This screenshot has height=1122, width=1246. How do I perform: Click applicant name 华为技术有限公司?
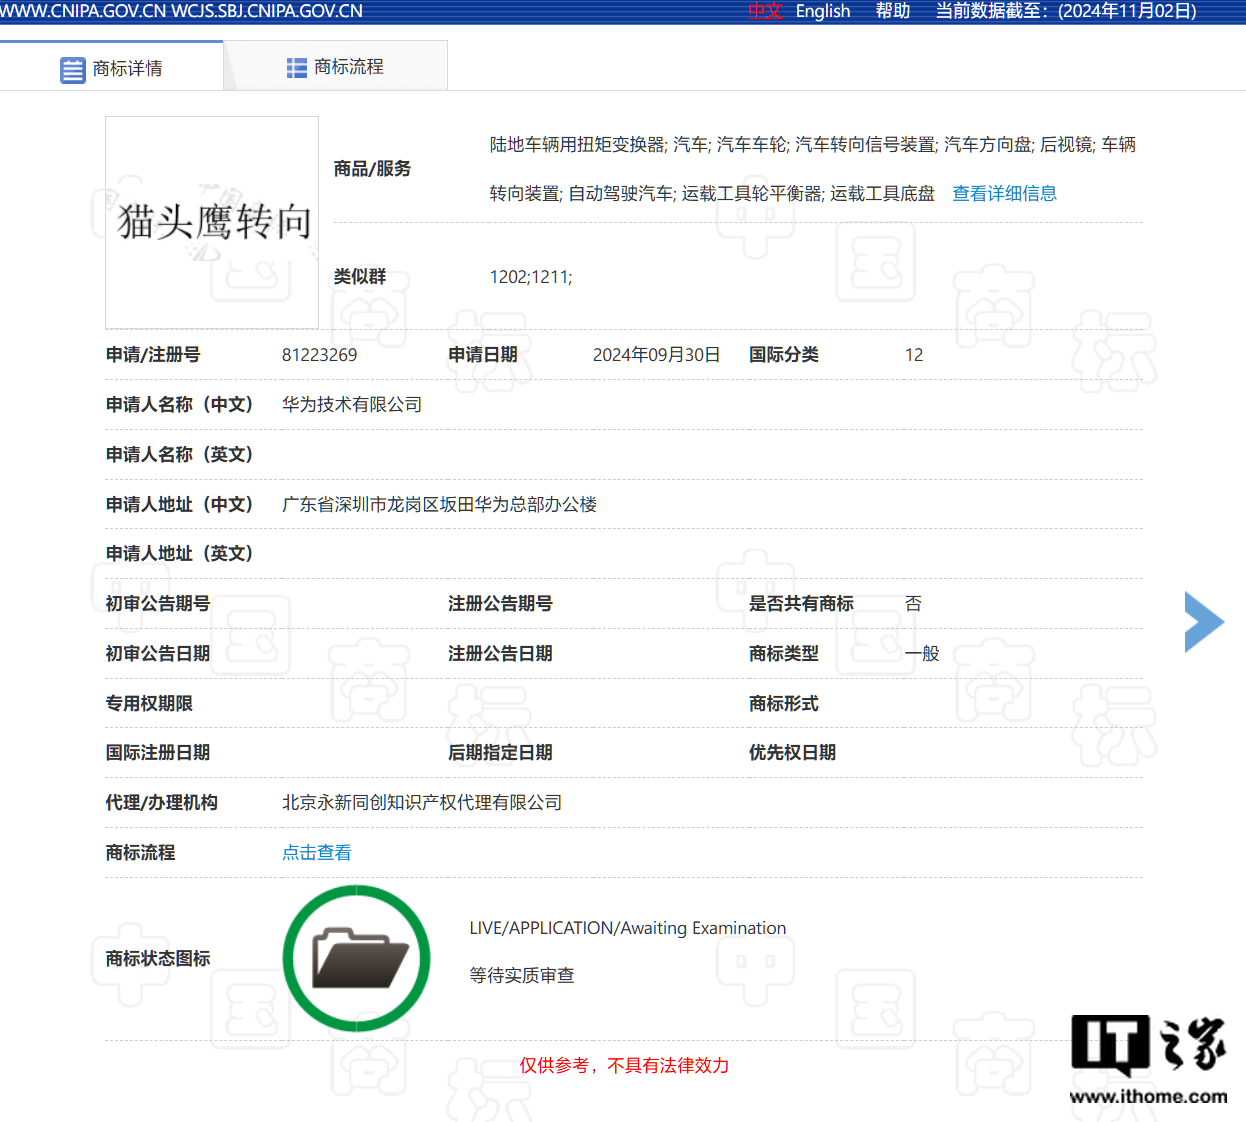pyautogui.click(x=351, y=405)
